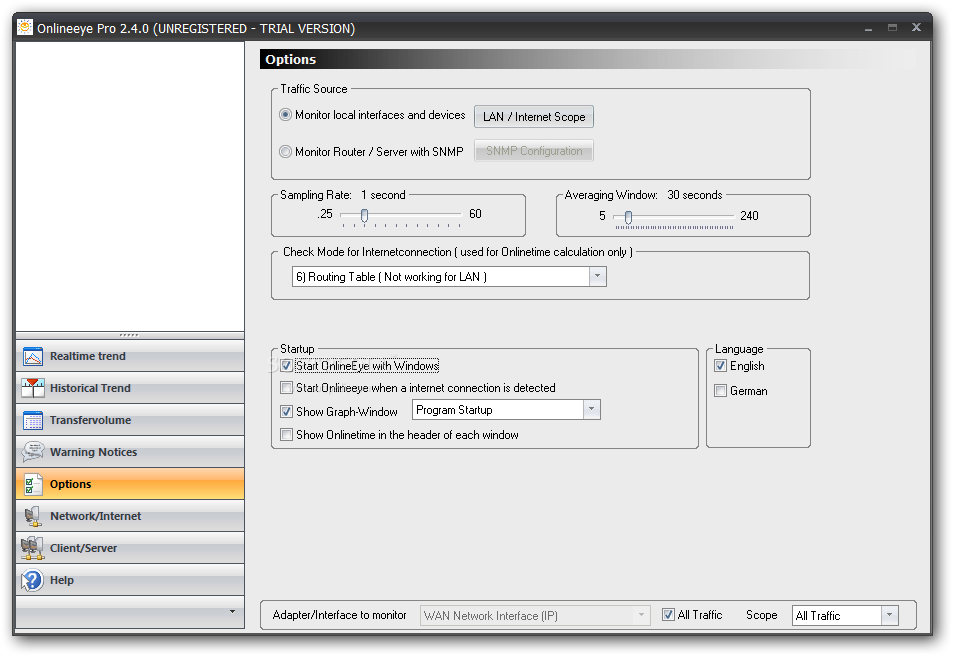The width and height of the screenshot is (953, 656).
Task: Click the Help question mark icon
Action: coord(33,580)
